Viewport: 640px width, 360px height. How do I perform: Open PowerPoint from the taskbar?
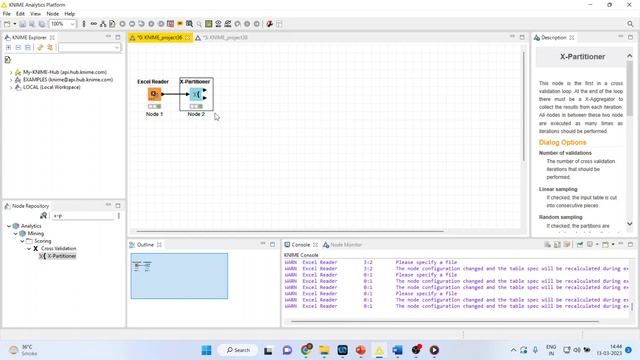pyautogui.click(x=361, y=350)
